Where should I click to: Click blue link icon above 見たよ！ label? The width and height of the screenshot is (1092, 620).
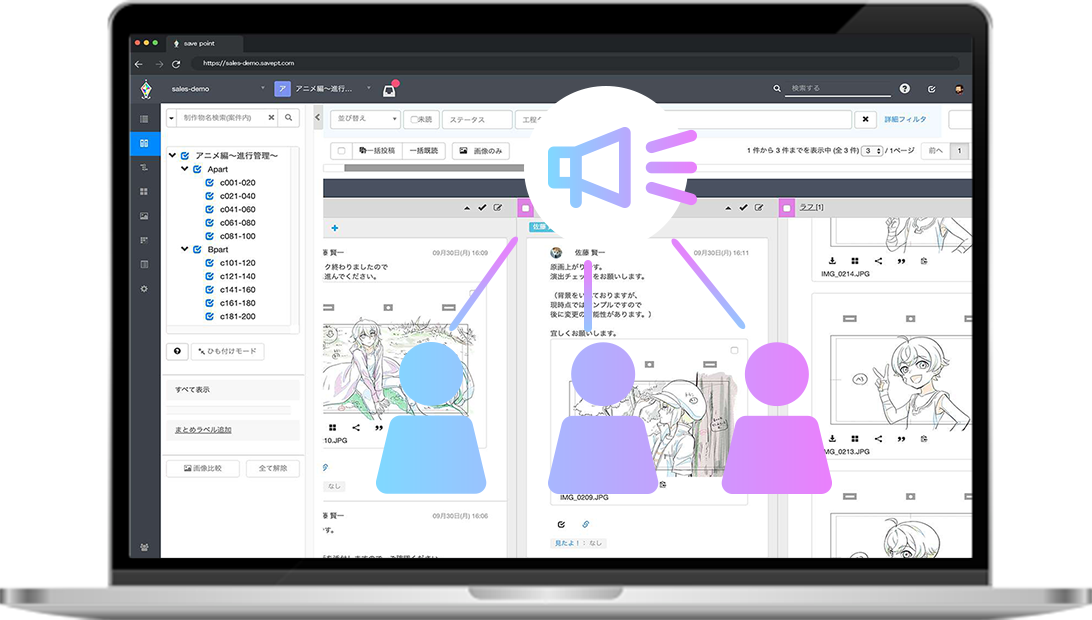(586, 524)
